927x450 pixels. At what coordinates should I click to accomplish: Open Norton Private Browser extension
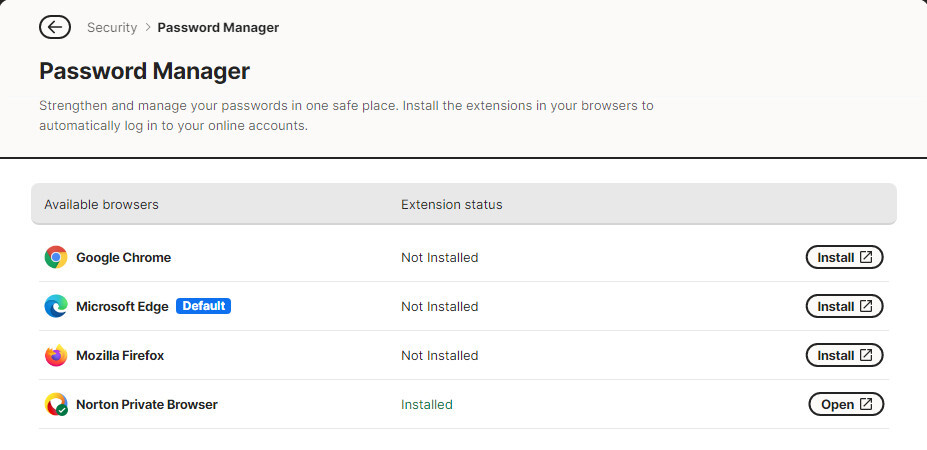tap(846, 404)
